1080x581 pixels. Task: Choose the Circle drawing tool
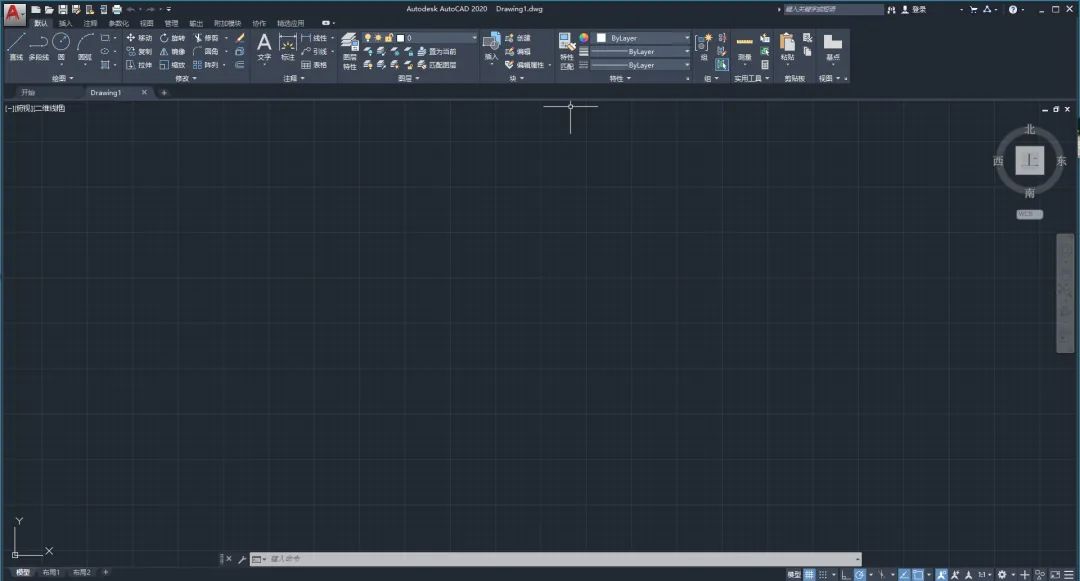click(61, 47)
